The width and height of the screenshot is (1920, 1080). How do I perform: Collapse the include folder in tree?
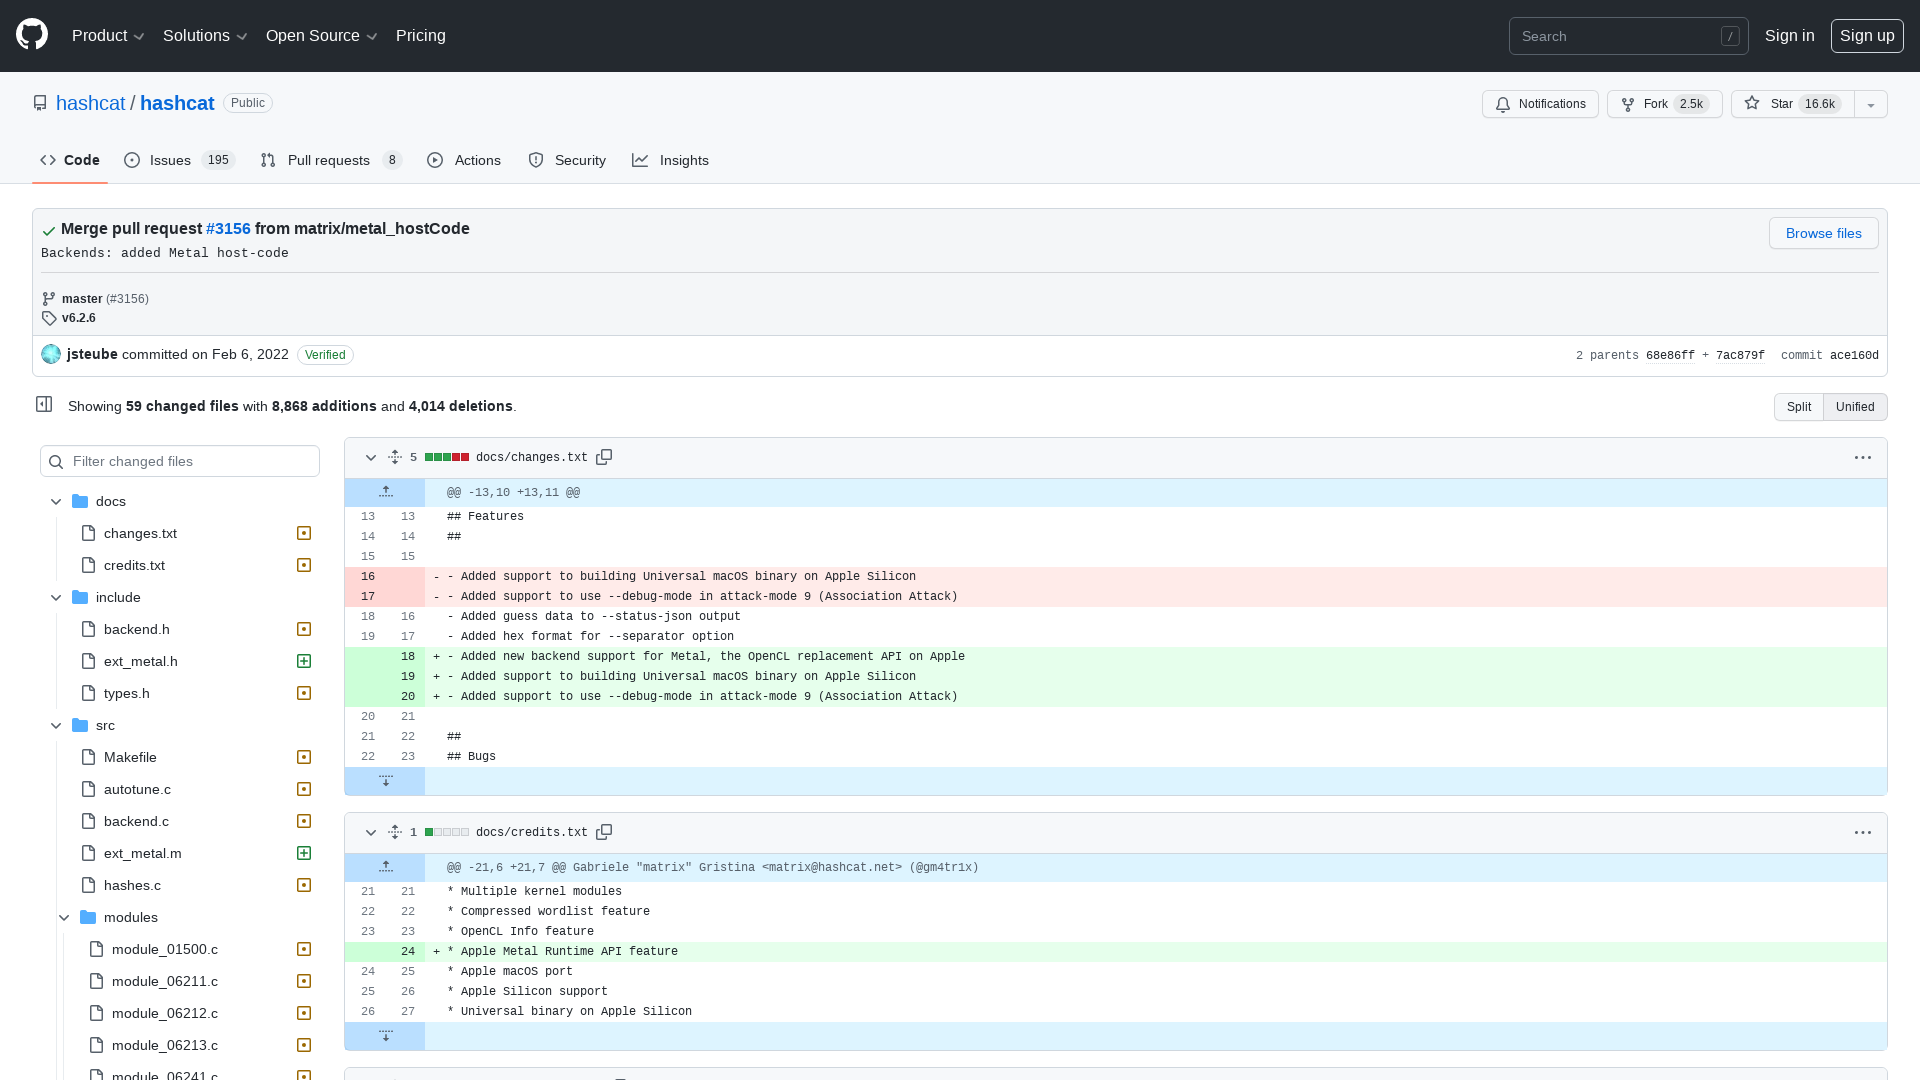[x=56, y=597]
